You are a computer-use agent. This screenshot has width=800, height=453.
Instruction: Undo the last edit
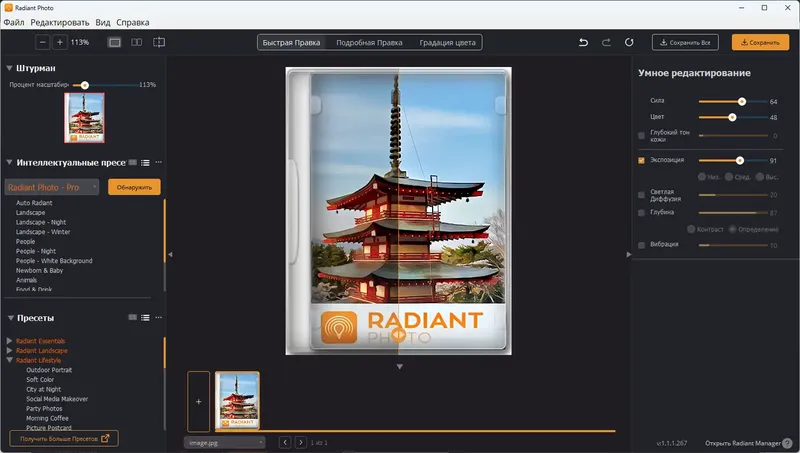[584, 43]
